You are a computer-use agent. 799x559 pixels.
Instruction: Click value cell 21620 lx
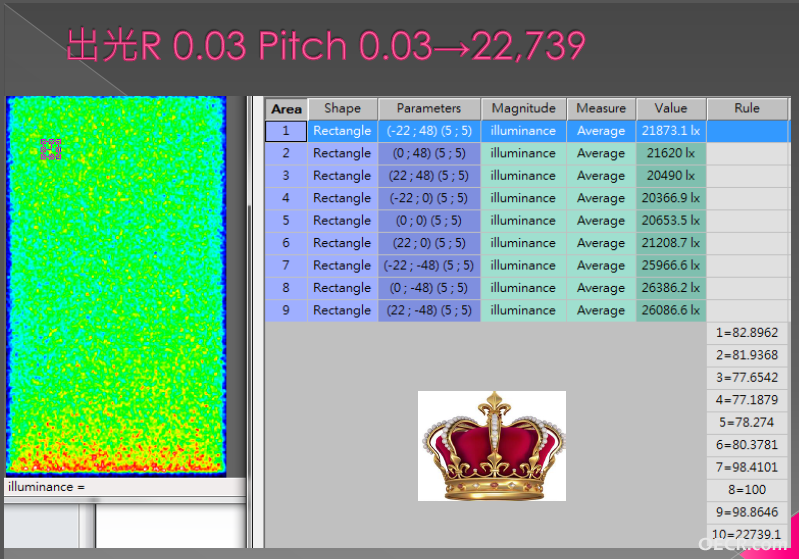point(671,153)
